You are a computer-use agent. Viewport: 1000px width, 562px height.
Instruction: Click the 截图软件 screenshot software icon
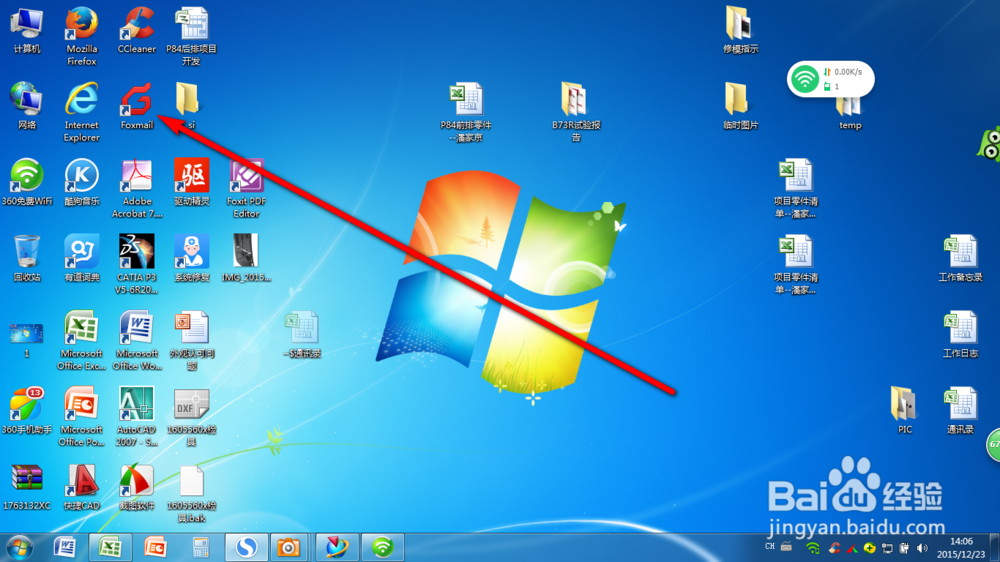136,486
